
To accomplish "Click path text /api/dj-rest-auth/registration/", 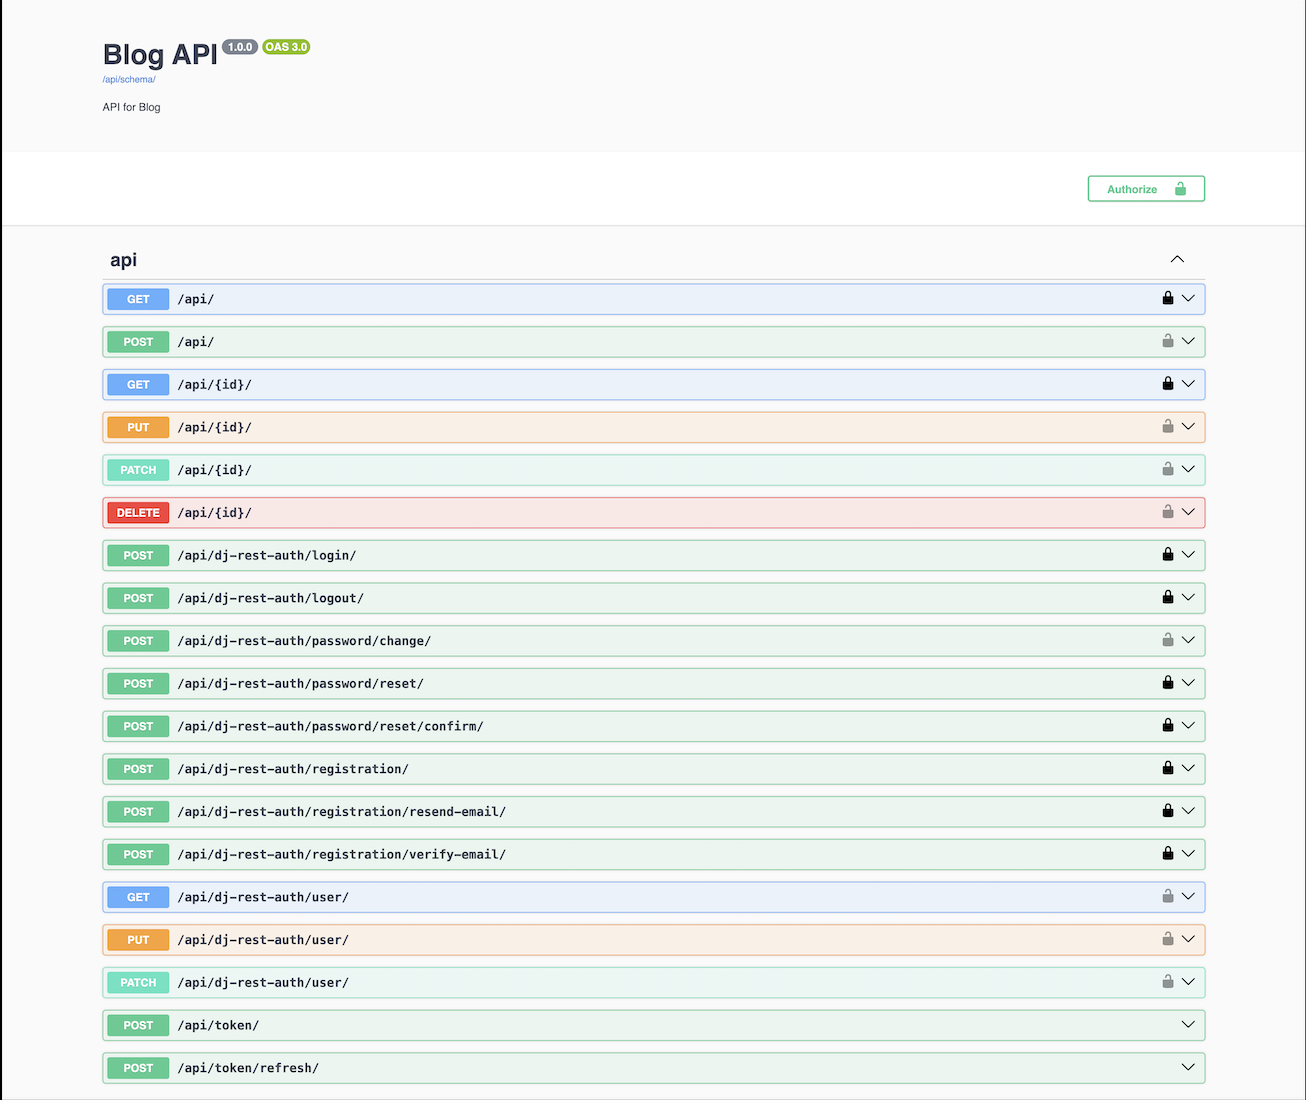I will pos(293,769).
